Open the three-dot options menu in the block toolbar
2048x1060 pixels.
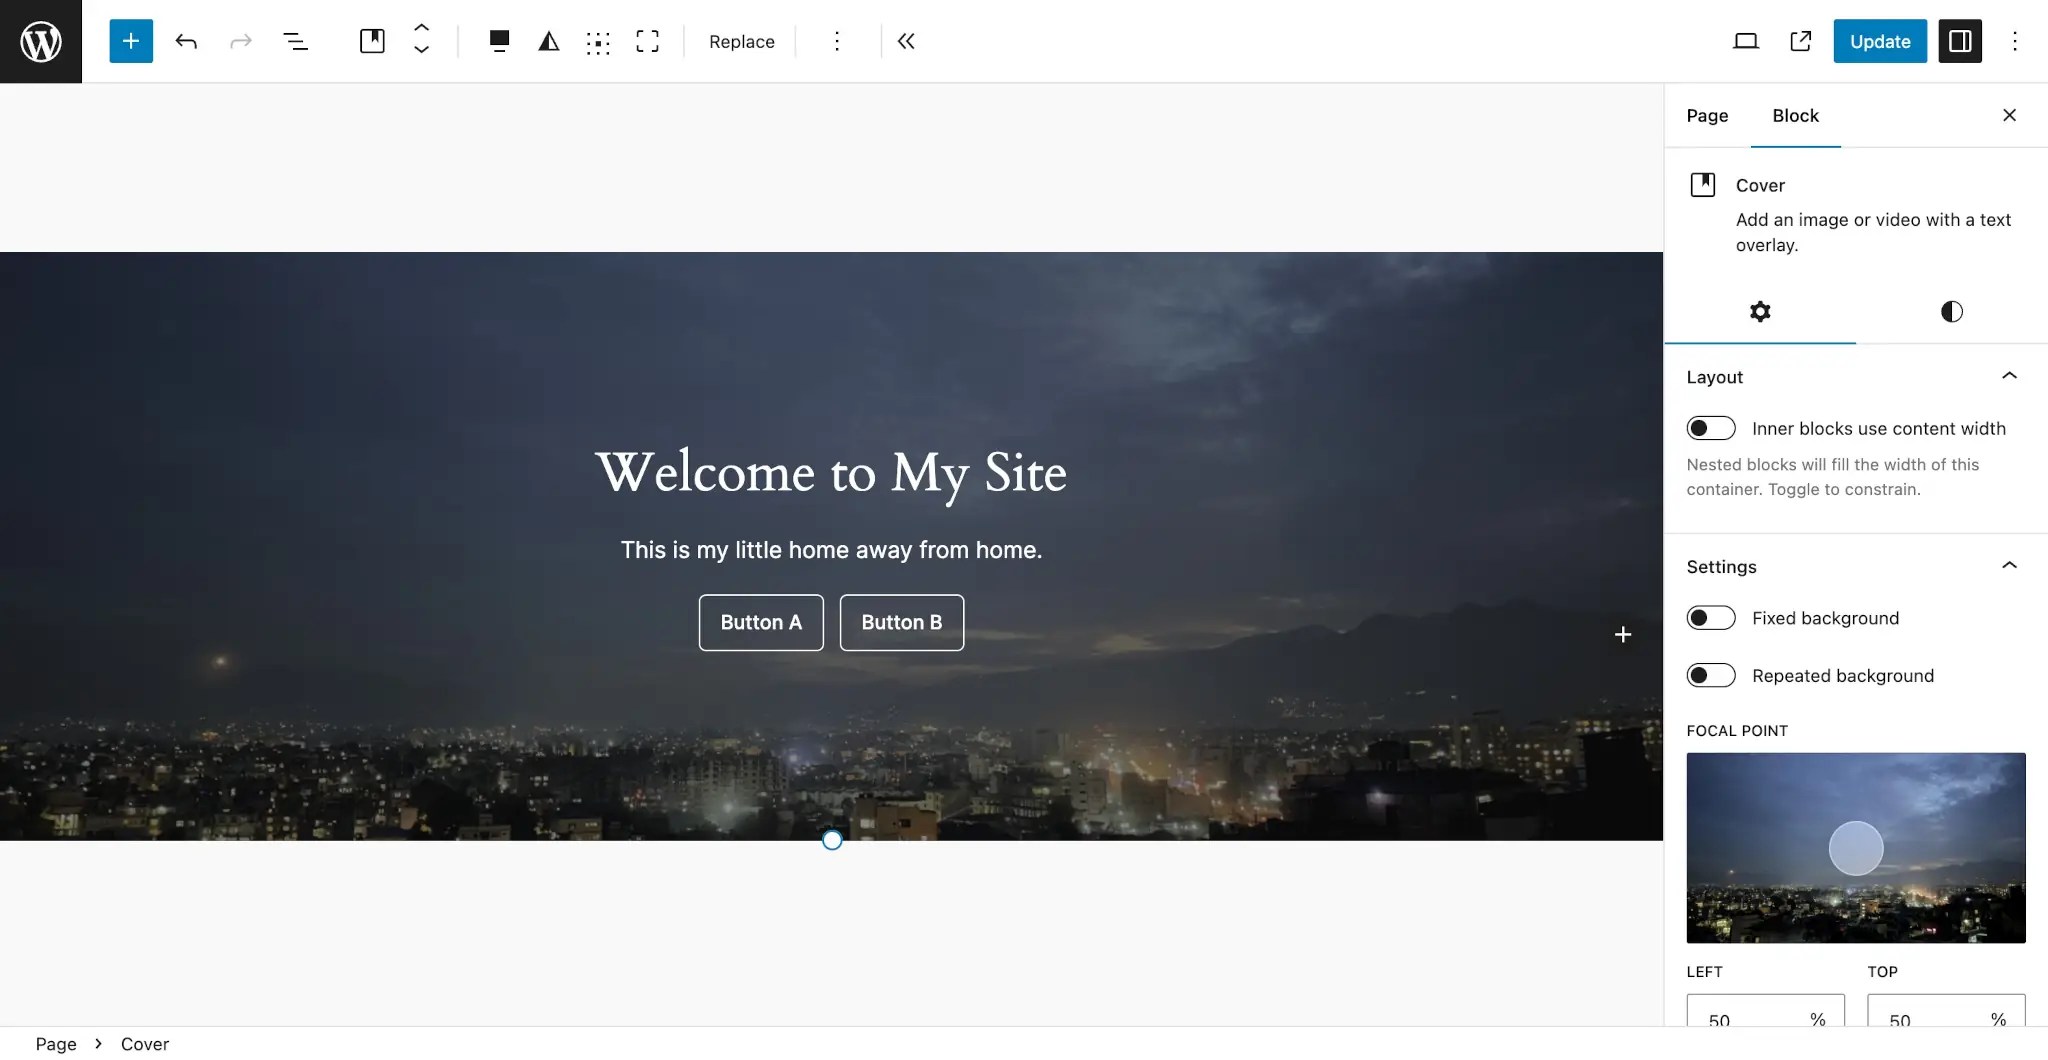pyautogui.click(x=836, y=41)
